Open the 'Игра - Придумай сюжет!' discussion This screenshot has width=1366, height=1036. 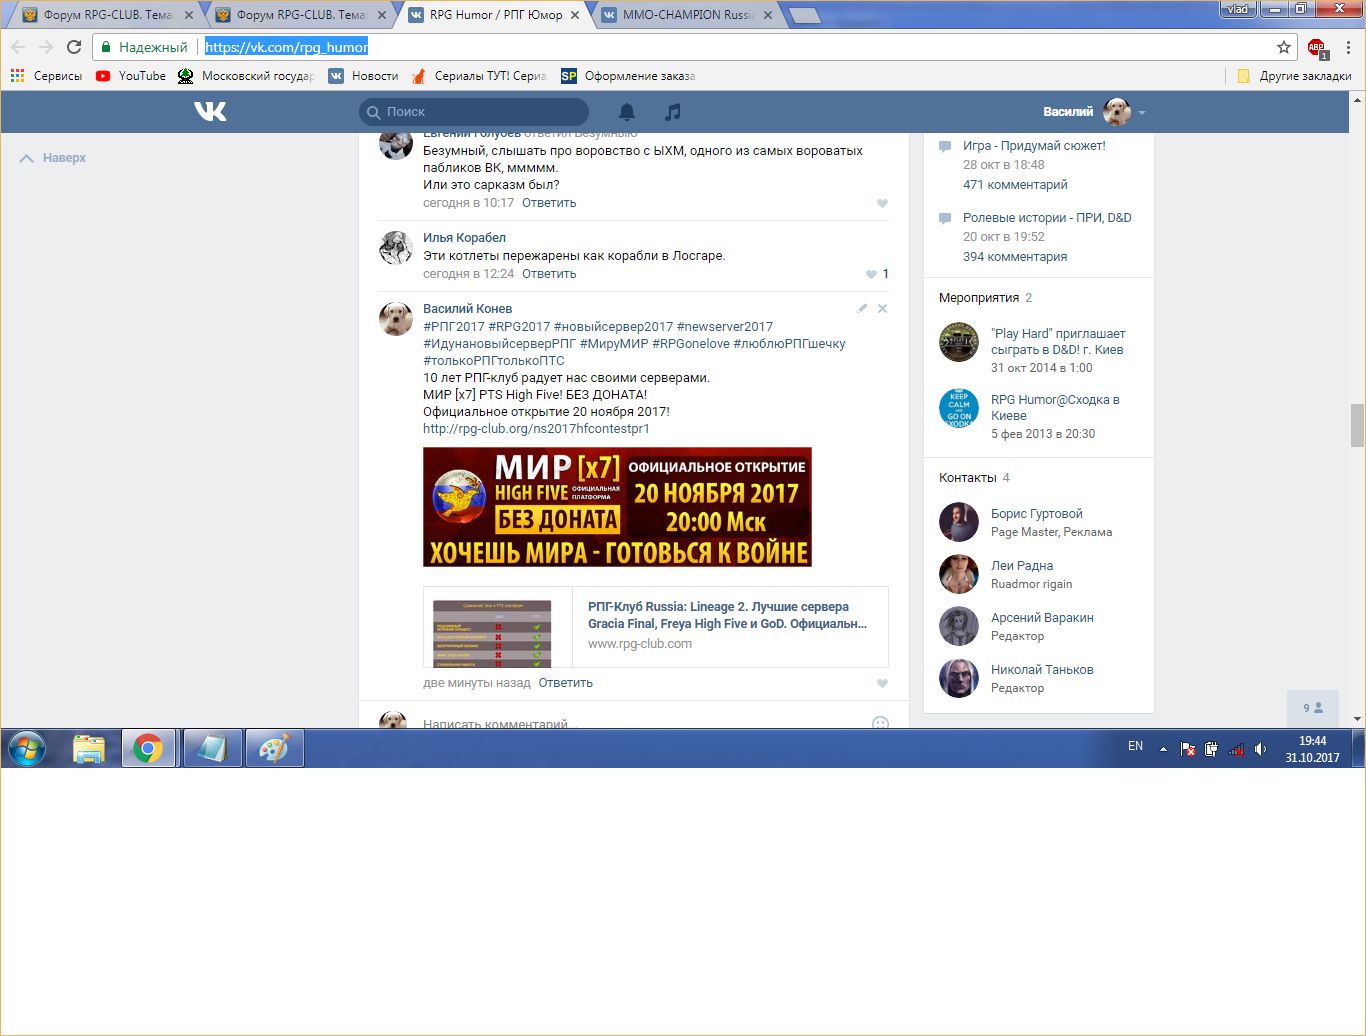click(x=1034, y=146)
